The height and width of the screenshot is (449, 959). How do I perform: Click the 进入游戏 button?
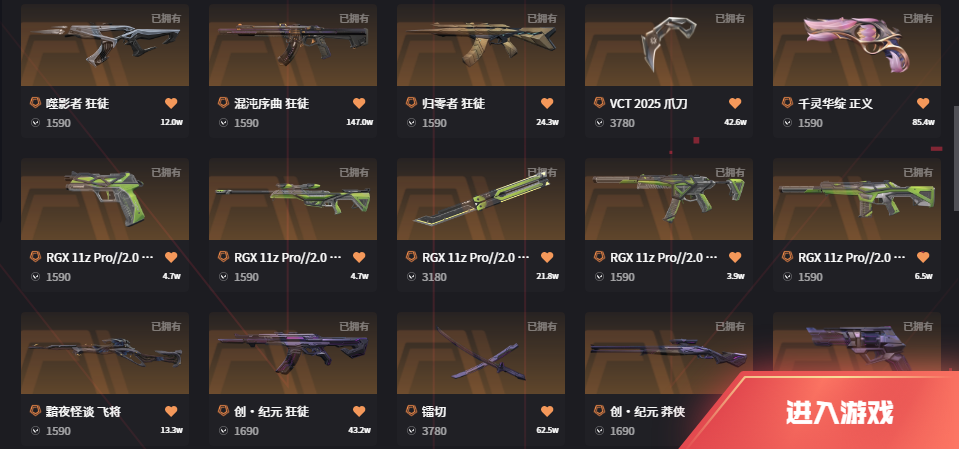(839, 412)
